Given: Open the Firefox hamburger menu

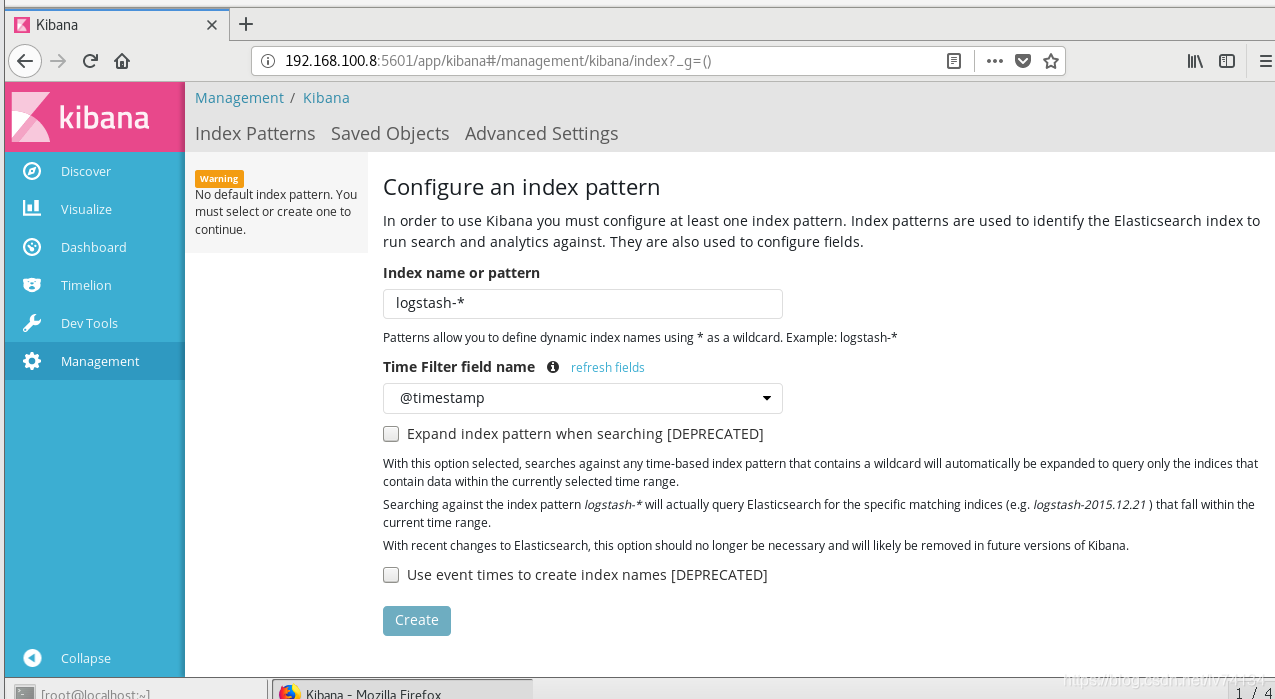Looking at the screenshot, I should 1264,61.
